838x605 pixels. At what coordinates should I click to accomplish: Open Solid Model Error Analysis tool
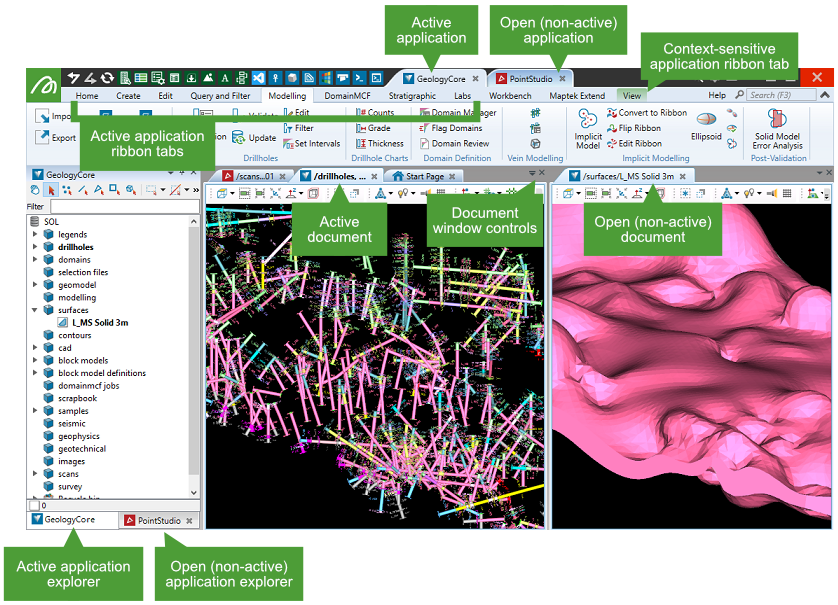point(777,120)
